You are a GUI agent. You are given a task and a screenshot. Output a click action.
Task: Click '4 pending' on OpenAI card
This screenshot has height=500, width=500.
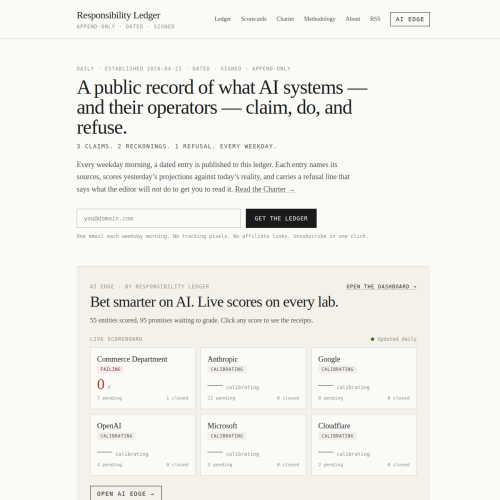(110, 465)
